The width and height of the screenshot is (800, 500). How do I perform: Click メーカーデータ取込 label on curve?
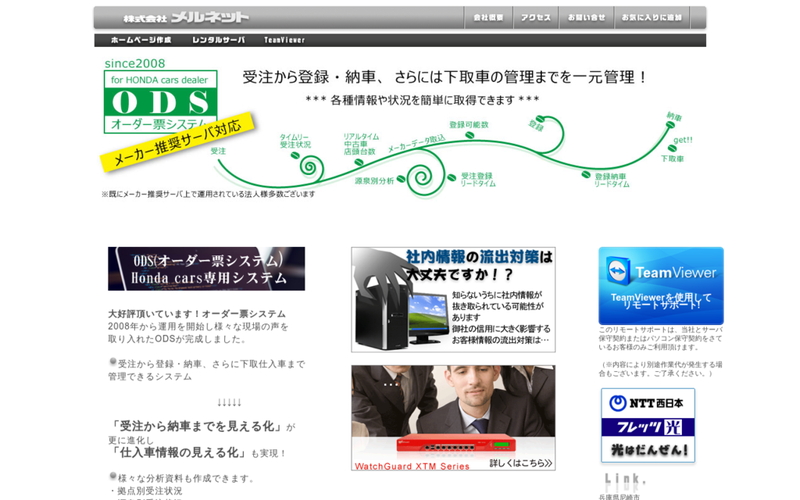coord(416,144)
